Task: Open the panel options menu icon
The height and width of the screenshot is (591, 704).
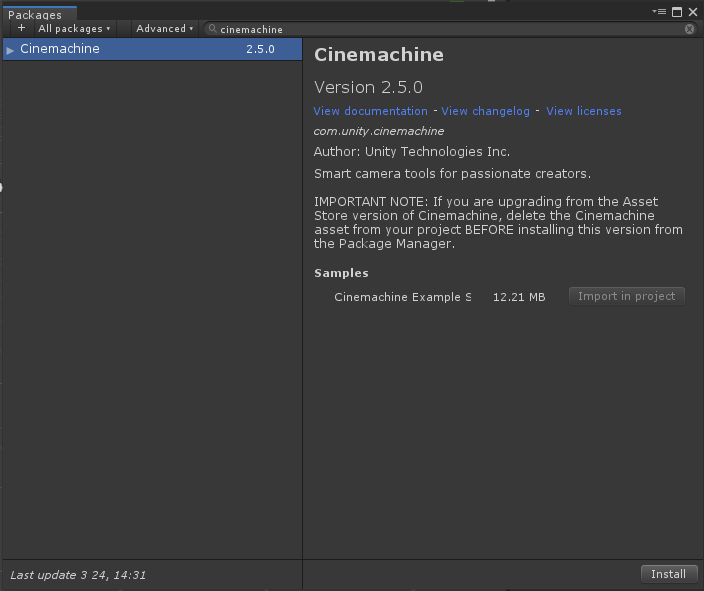Action: tap(659, 12)
